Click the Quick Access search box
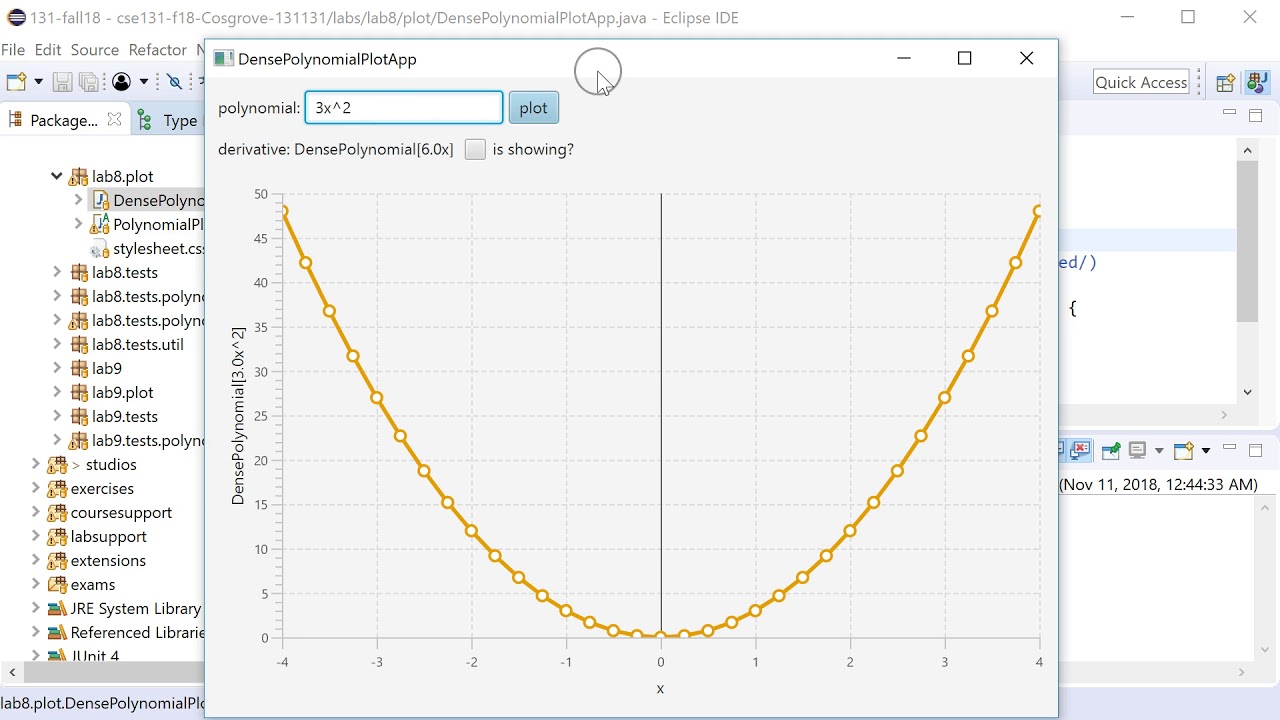The width and height of the screenshot is (1280, 720). 1141,83
